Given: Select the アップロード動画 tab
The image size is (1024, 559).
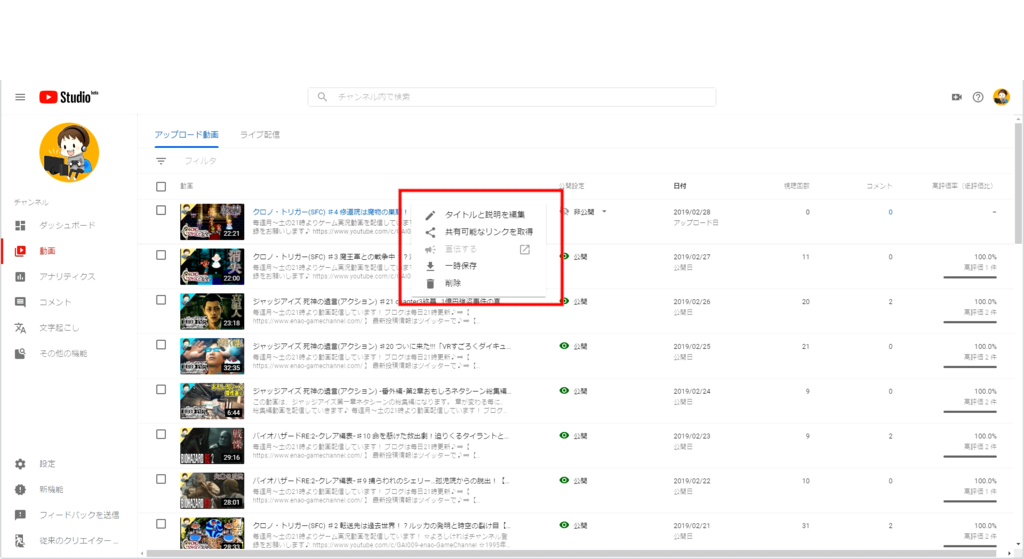Looking at the screenshot, I should pyautogui.click(x=186, y=135).
